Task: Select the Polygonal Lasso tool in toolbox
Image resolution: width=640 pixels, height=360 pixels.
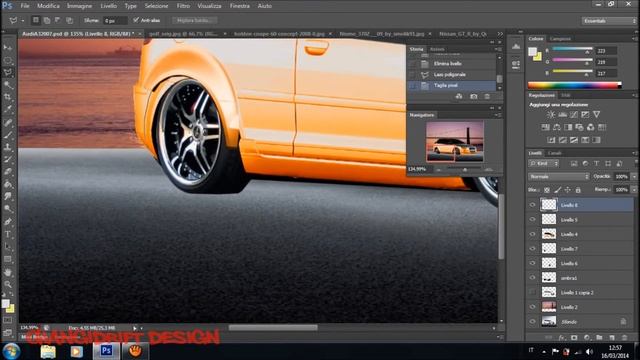Action: (x=8, y=73)
